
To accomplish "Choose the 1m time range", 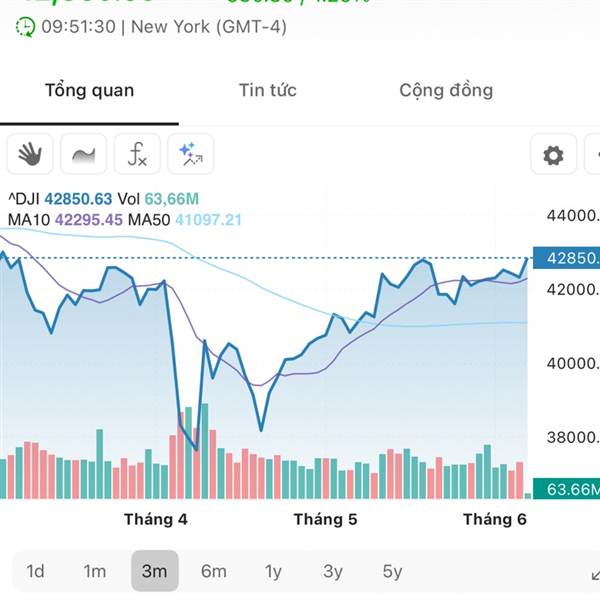I will point(95,571).
